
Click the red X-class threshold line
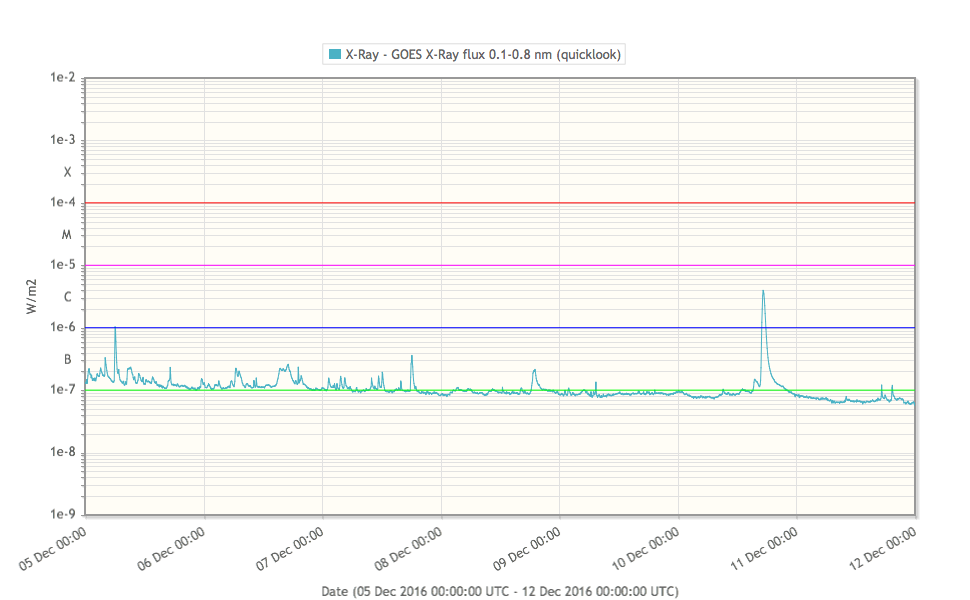pyautogui.click(x=500, y=203)
